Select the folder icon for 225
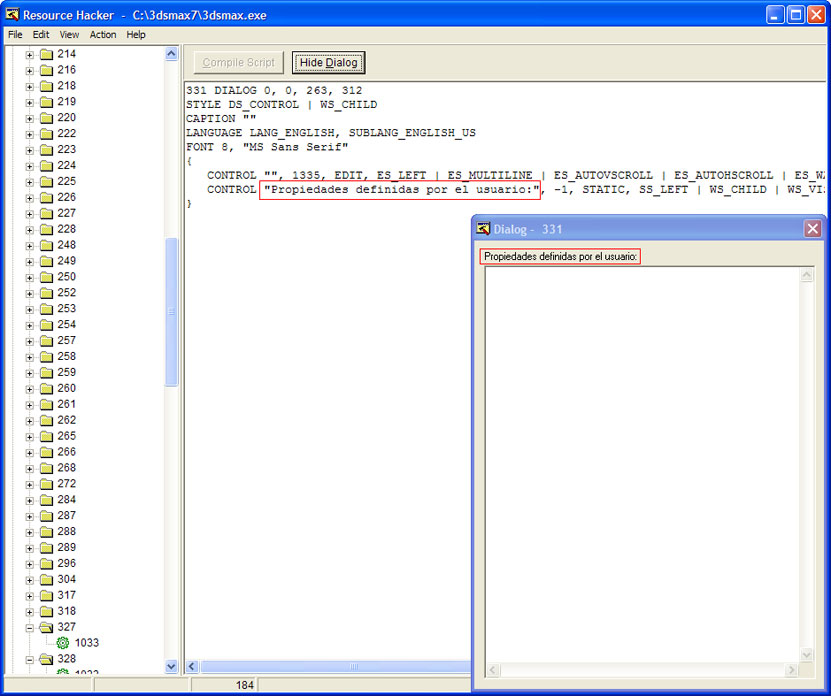The height and width of the screenshot is (696, 831). [47, 181]
